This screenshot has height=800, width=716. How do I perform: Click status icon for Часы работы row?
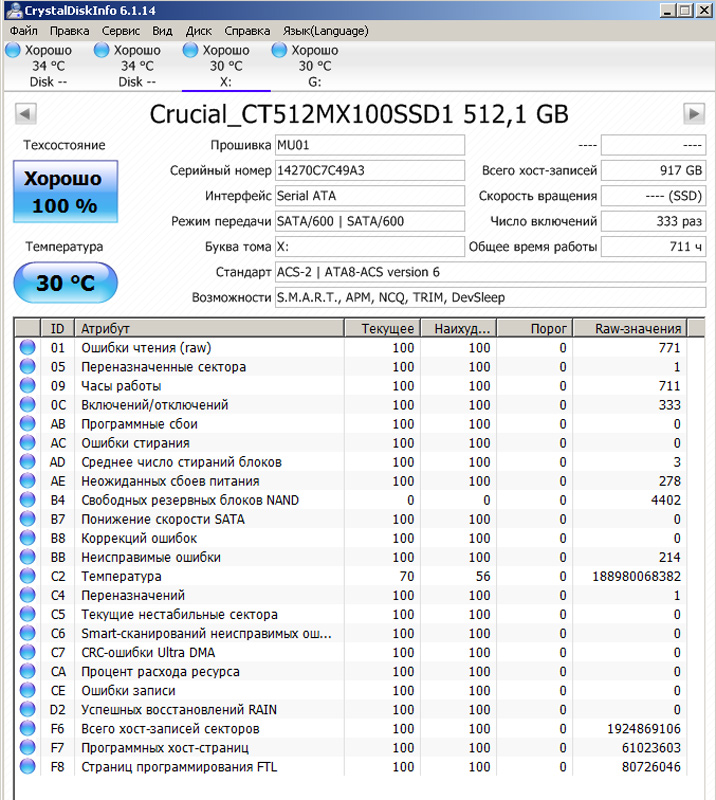(x=28, y=386)
